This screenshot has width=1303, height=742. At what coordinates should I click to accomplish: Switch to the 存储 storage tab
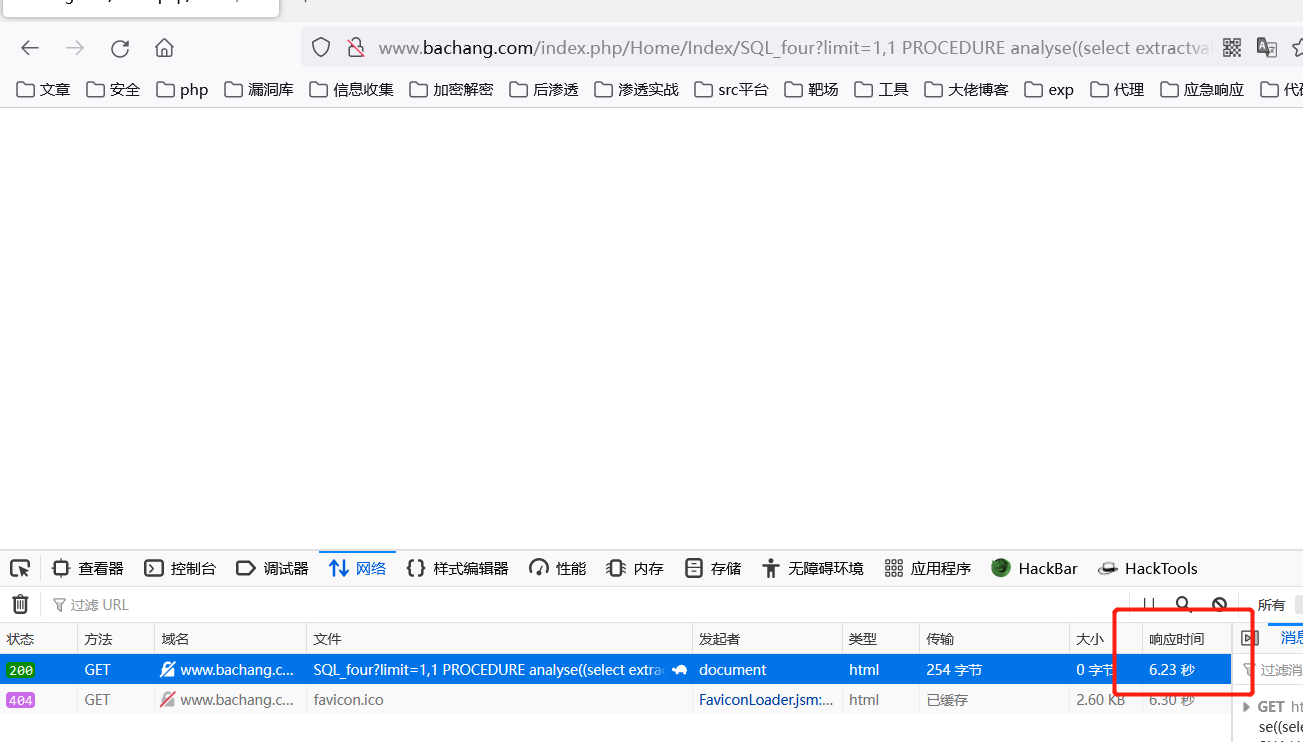tap(713, 568)
